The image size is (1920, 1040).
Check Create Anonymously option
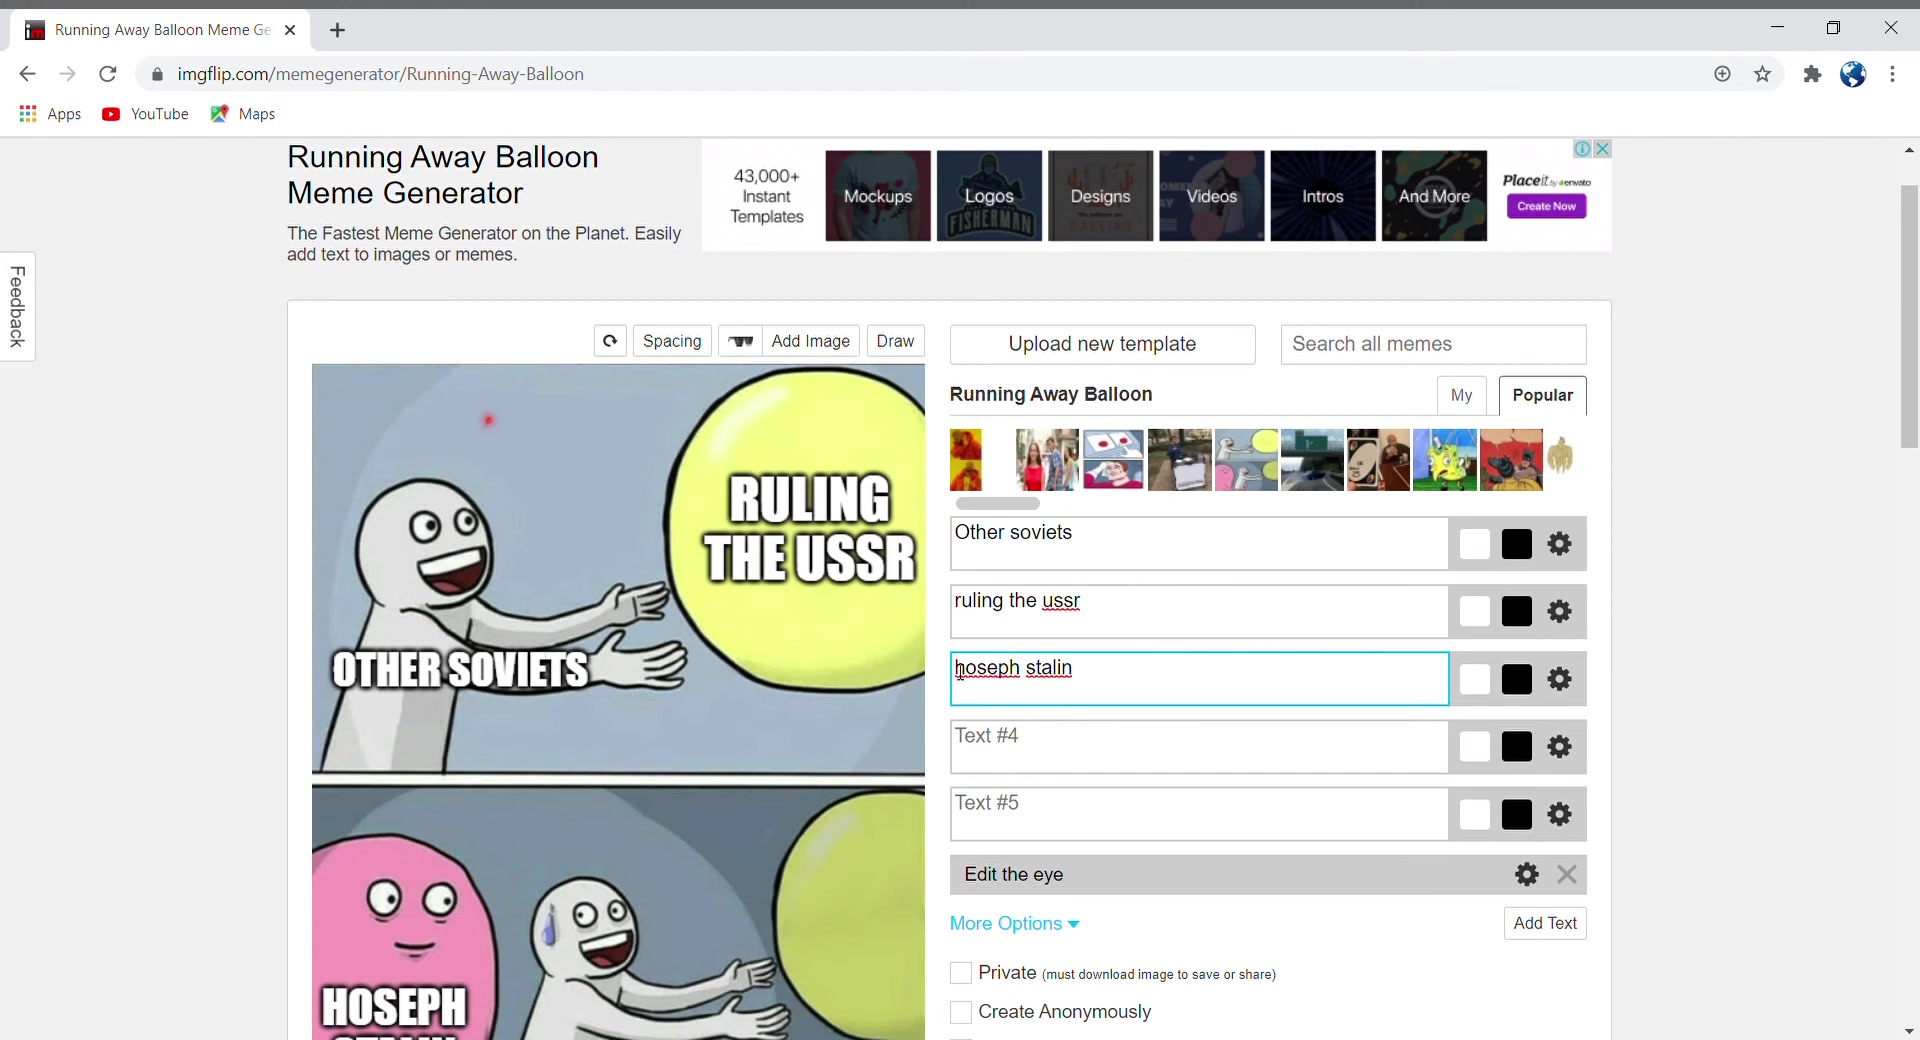click(961, 1012)
